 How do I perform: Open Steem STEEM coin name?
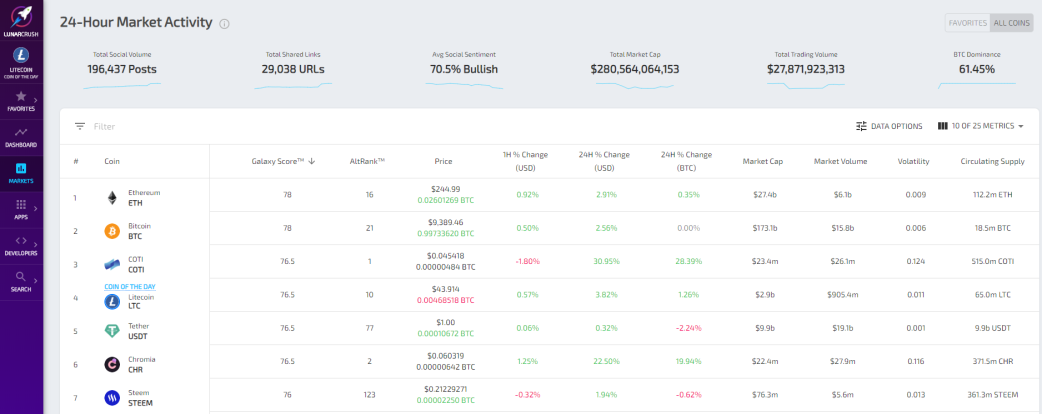coord(142,398)
